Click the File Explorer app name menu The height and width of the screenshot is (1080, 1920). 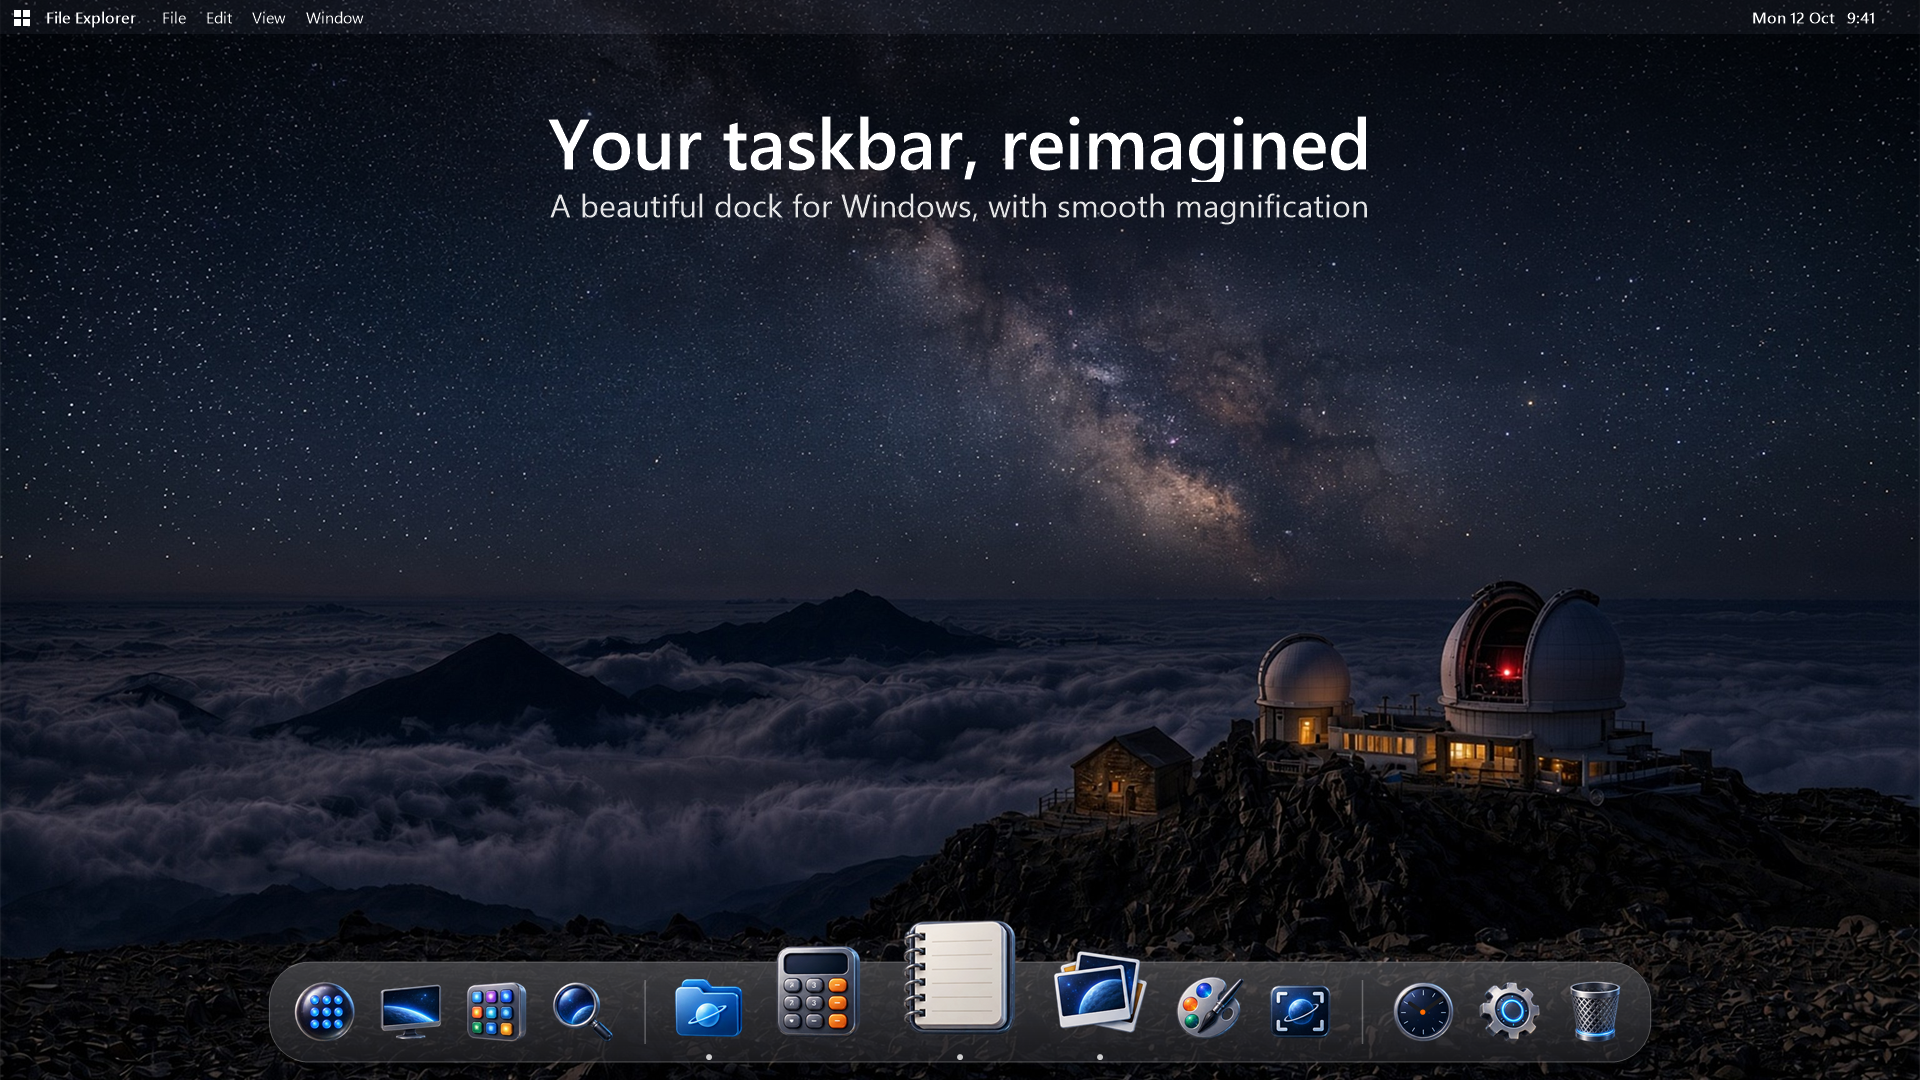click(x=90, y=18)
